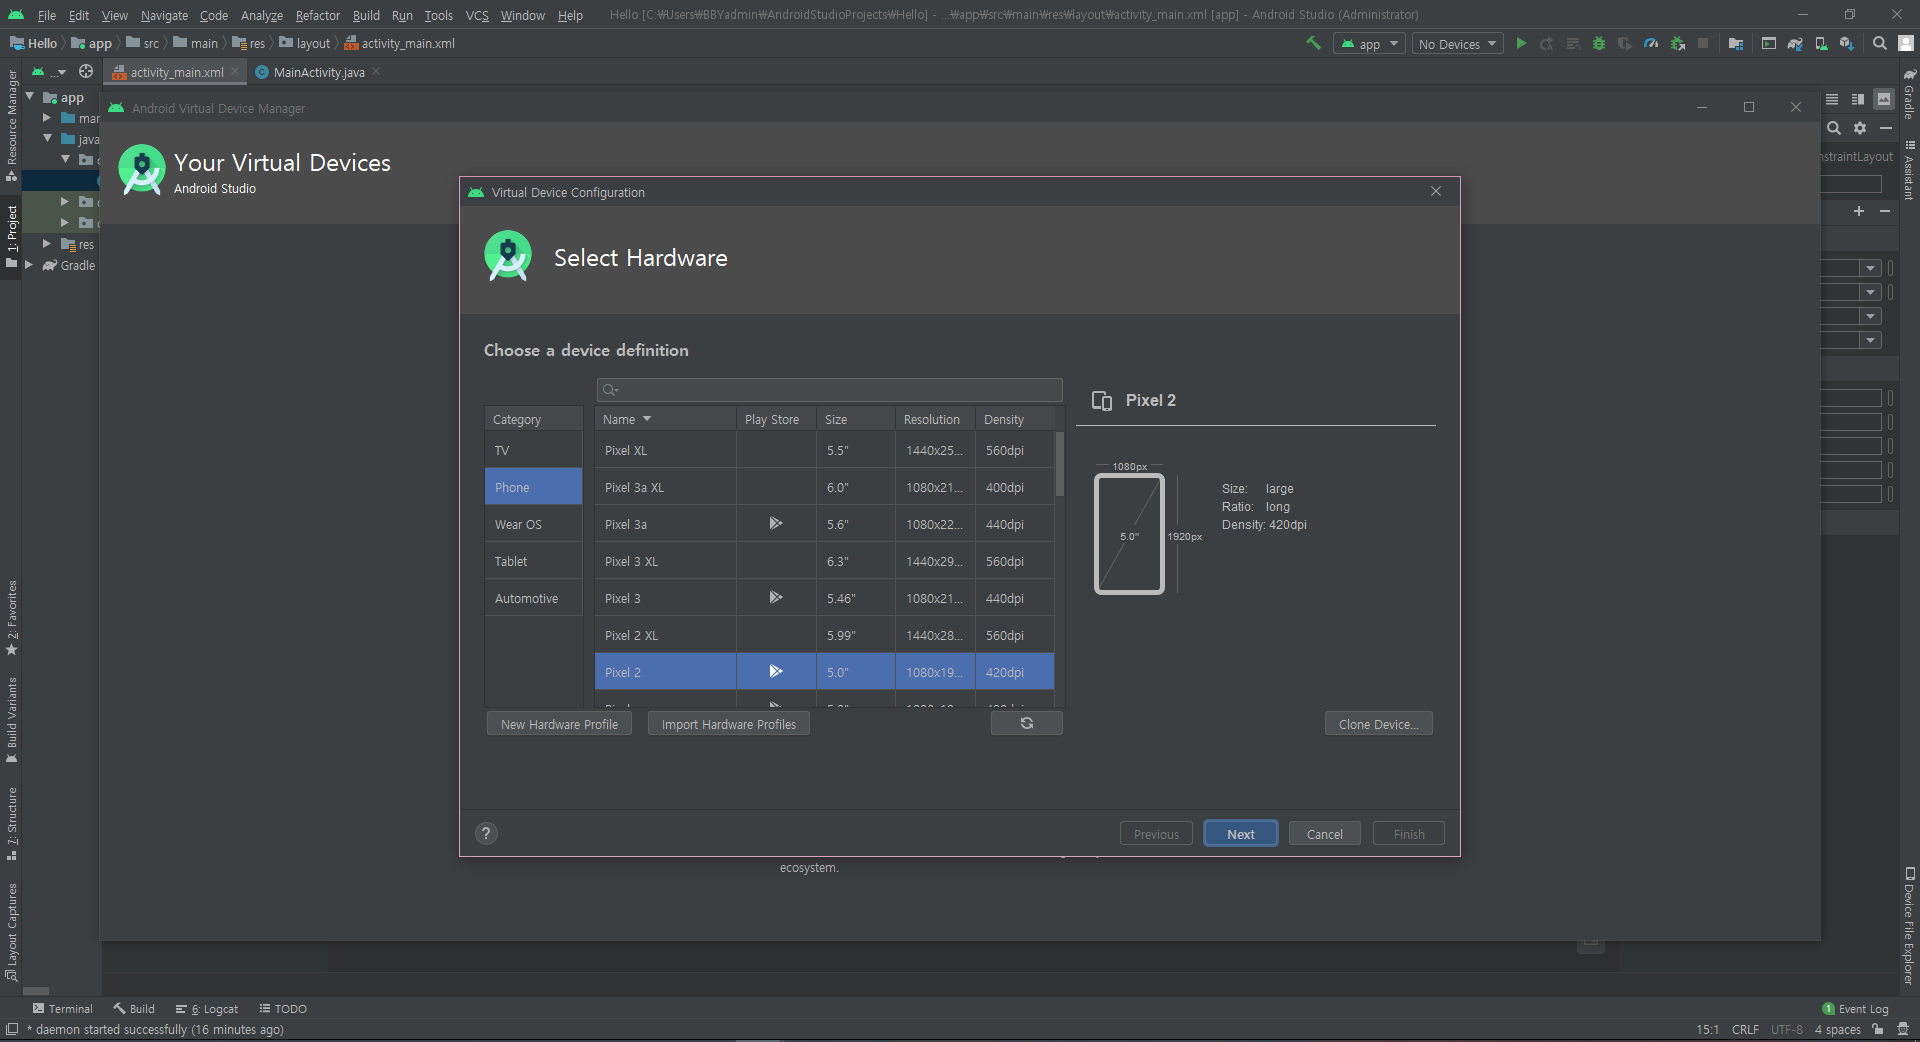Open the Event Log panel
The height and width of the screenshot is (1042, 1920).
coord(1855,1009)
